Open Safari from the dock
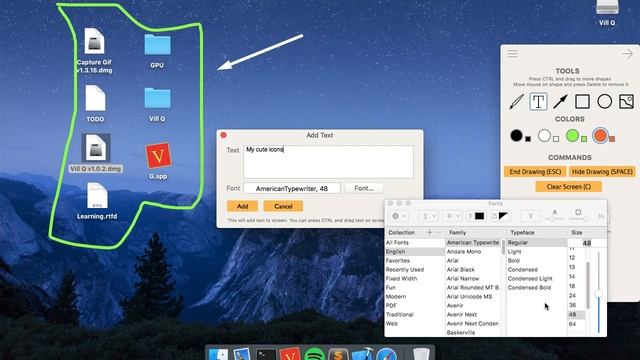Screen dimensions: 640x360 click(386, 354)
